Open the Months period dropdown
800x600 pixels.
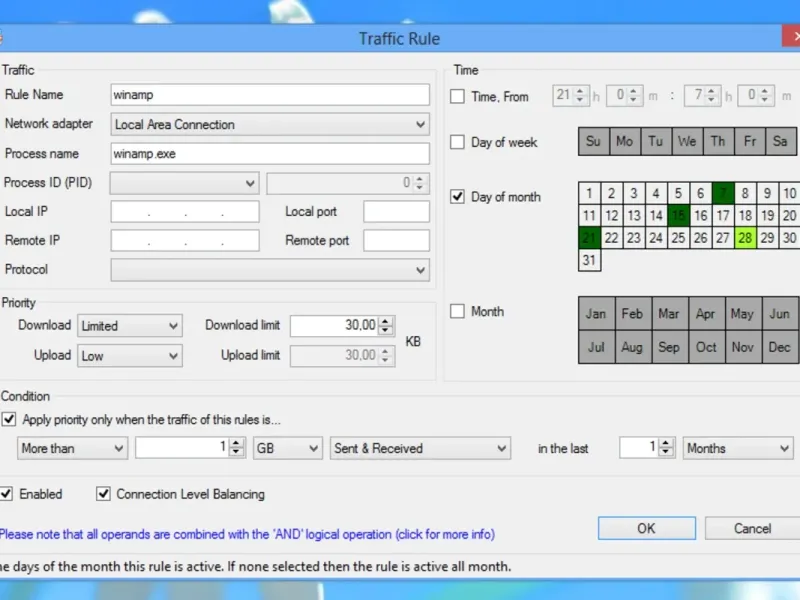click(x=738, y=448)
